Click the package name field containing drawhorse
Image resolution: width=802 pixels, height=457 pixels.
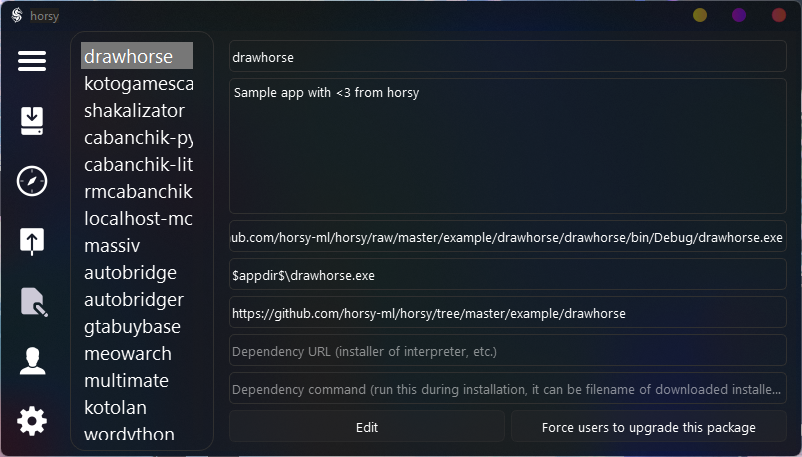coord(507,57)
